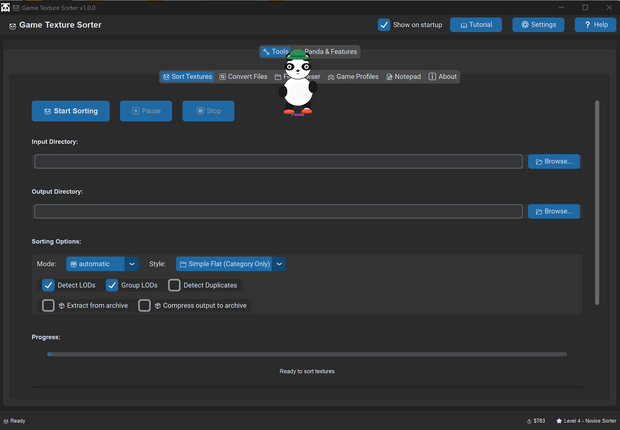Disable the Detect LODs checkbox

pos(48,285)
